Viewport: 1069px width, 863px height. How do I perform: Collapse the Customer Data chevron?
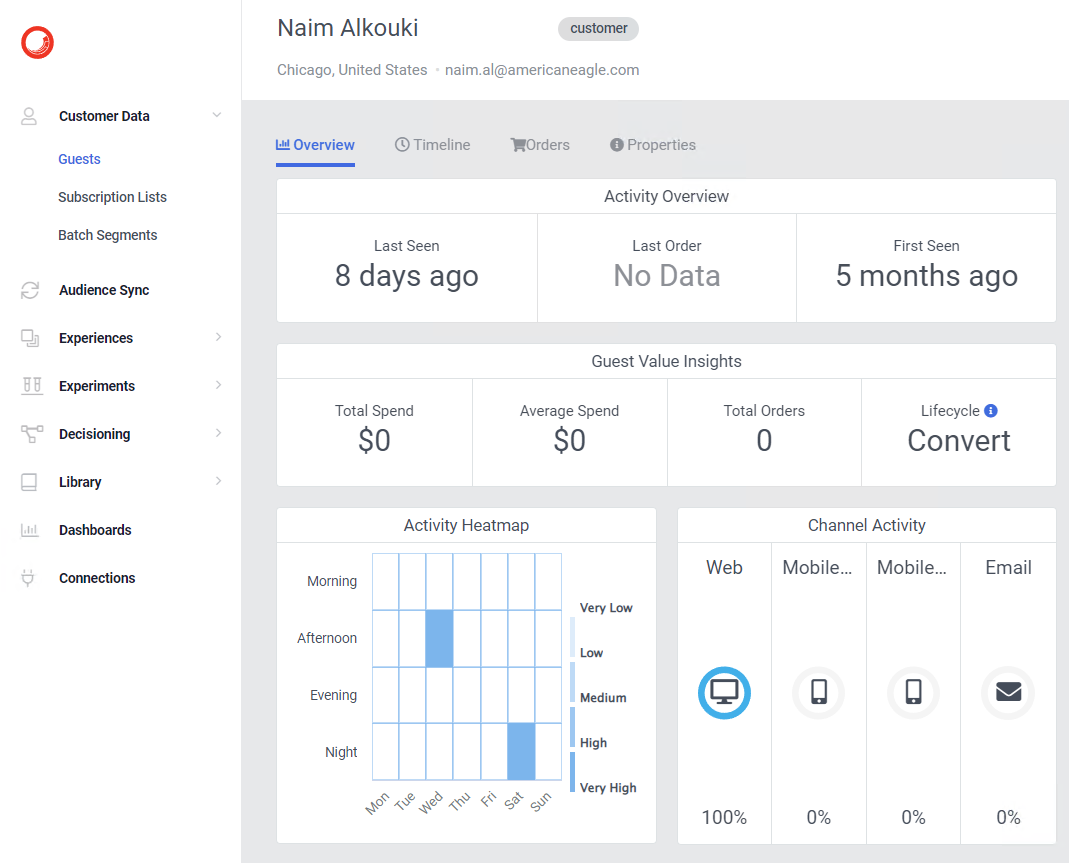(217, 115)
